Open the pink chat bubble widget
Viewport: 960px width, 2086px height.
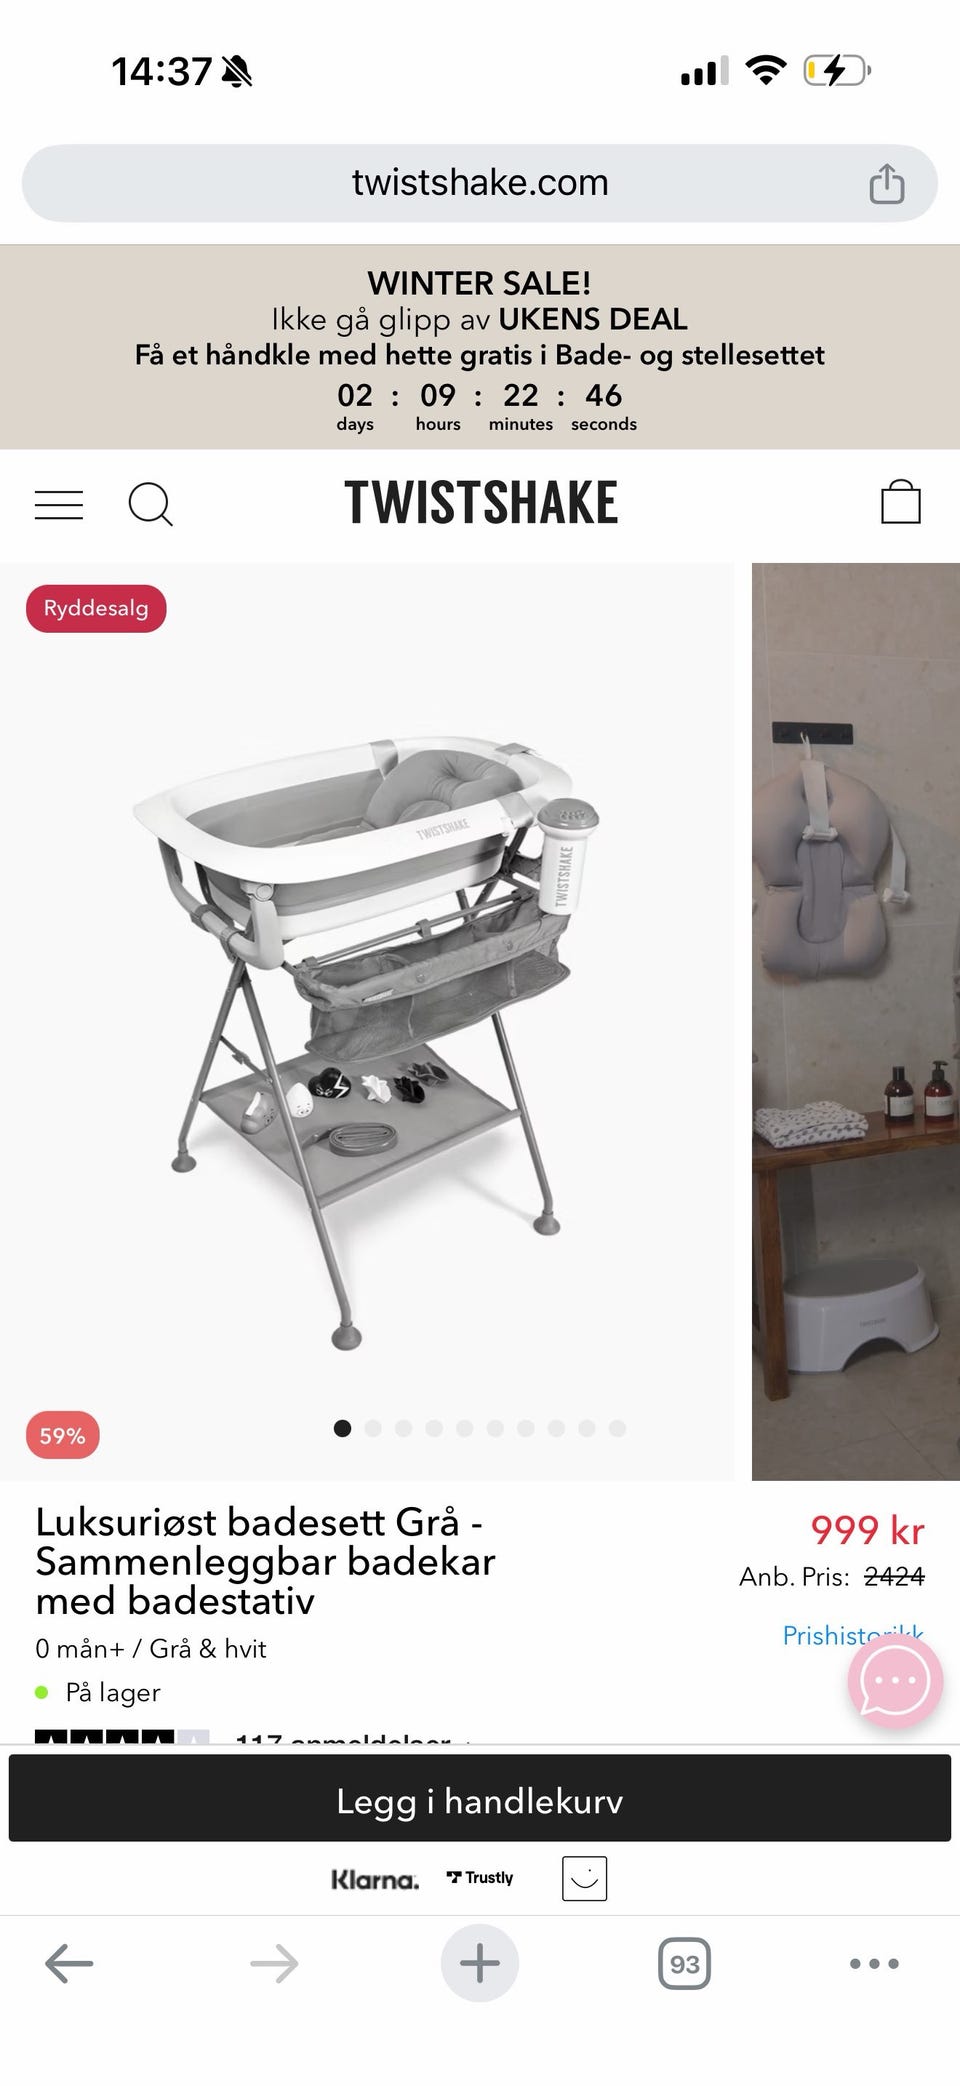pos(895,1680)
